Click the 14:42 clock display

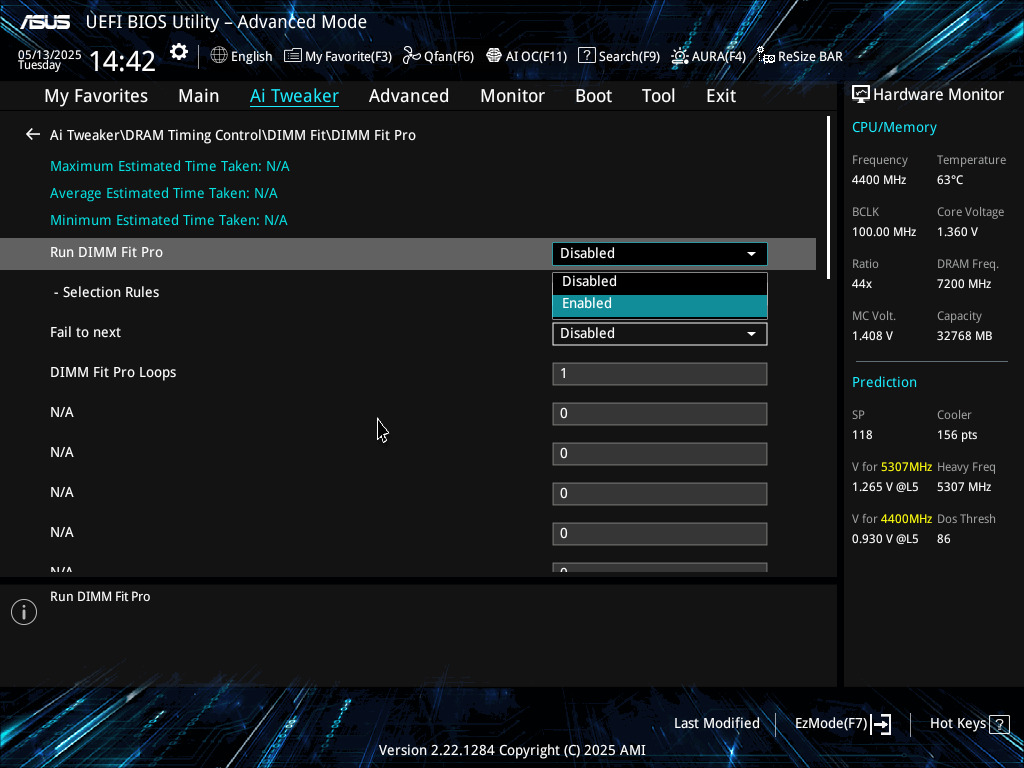pyautogui.click(x=122, y=61)
